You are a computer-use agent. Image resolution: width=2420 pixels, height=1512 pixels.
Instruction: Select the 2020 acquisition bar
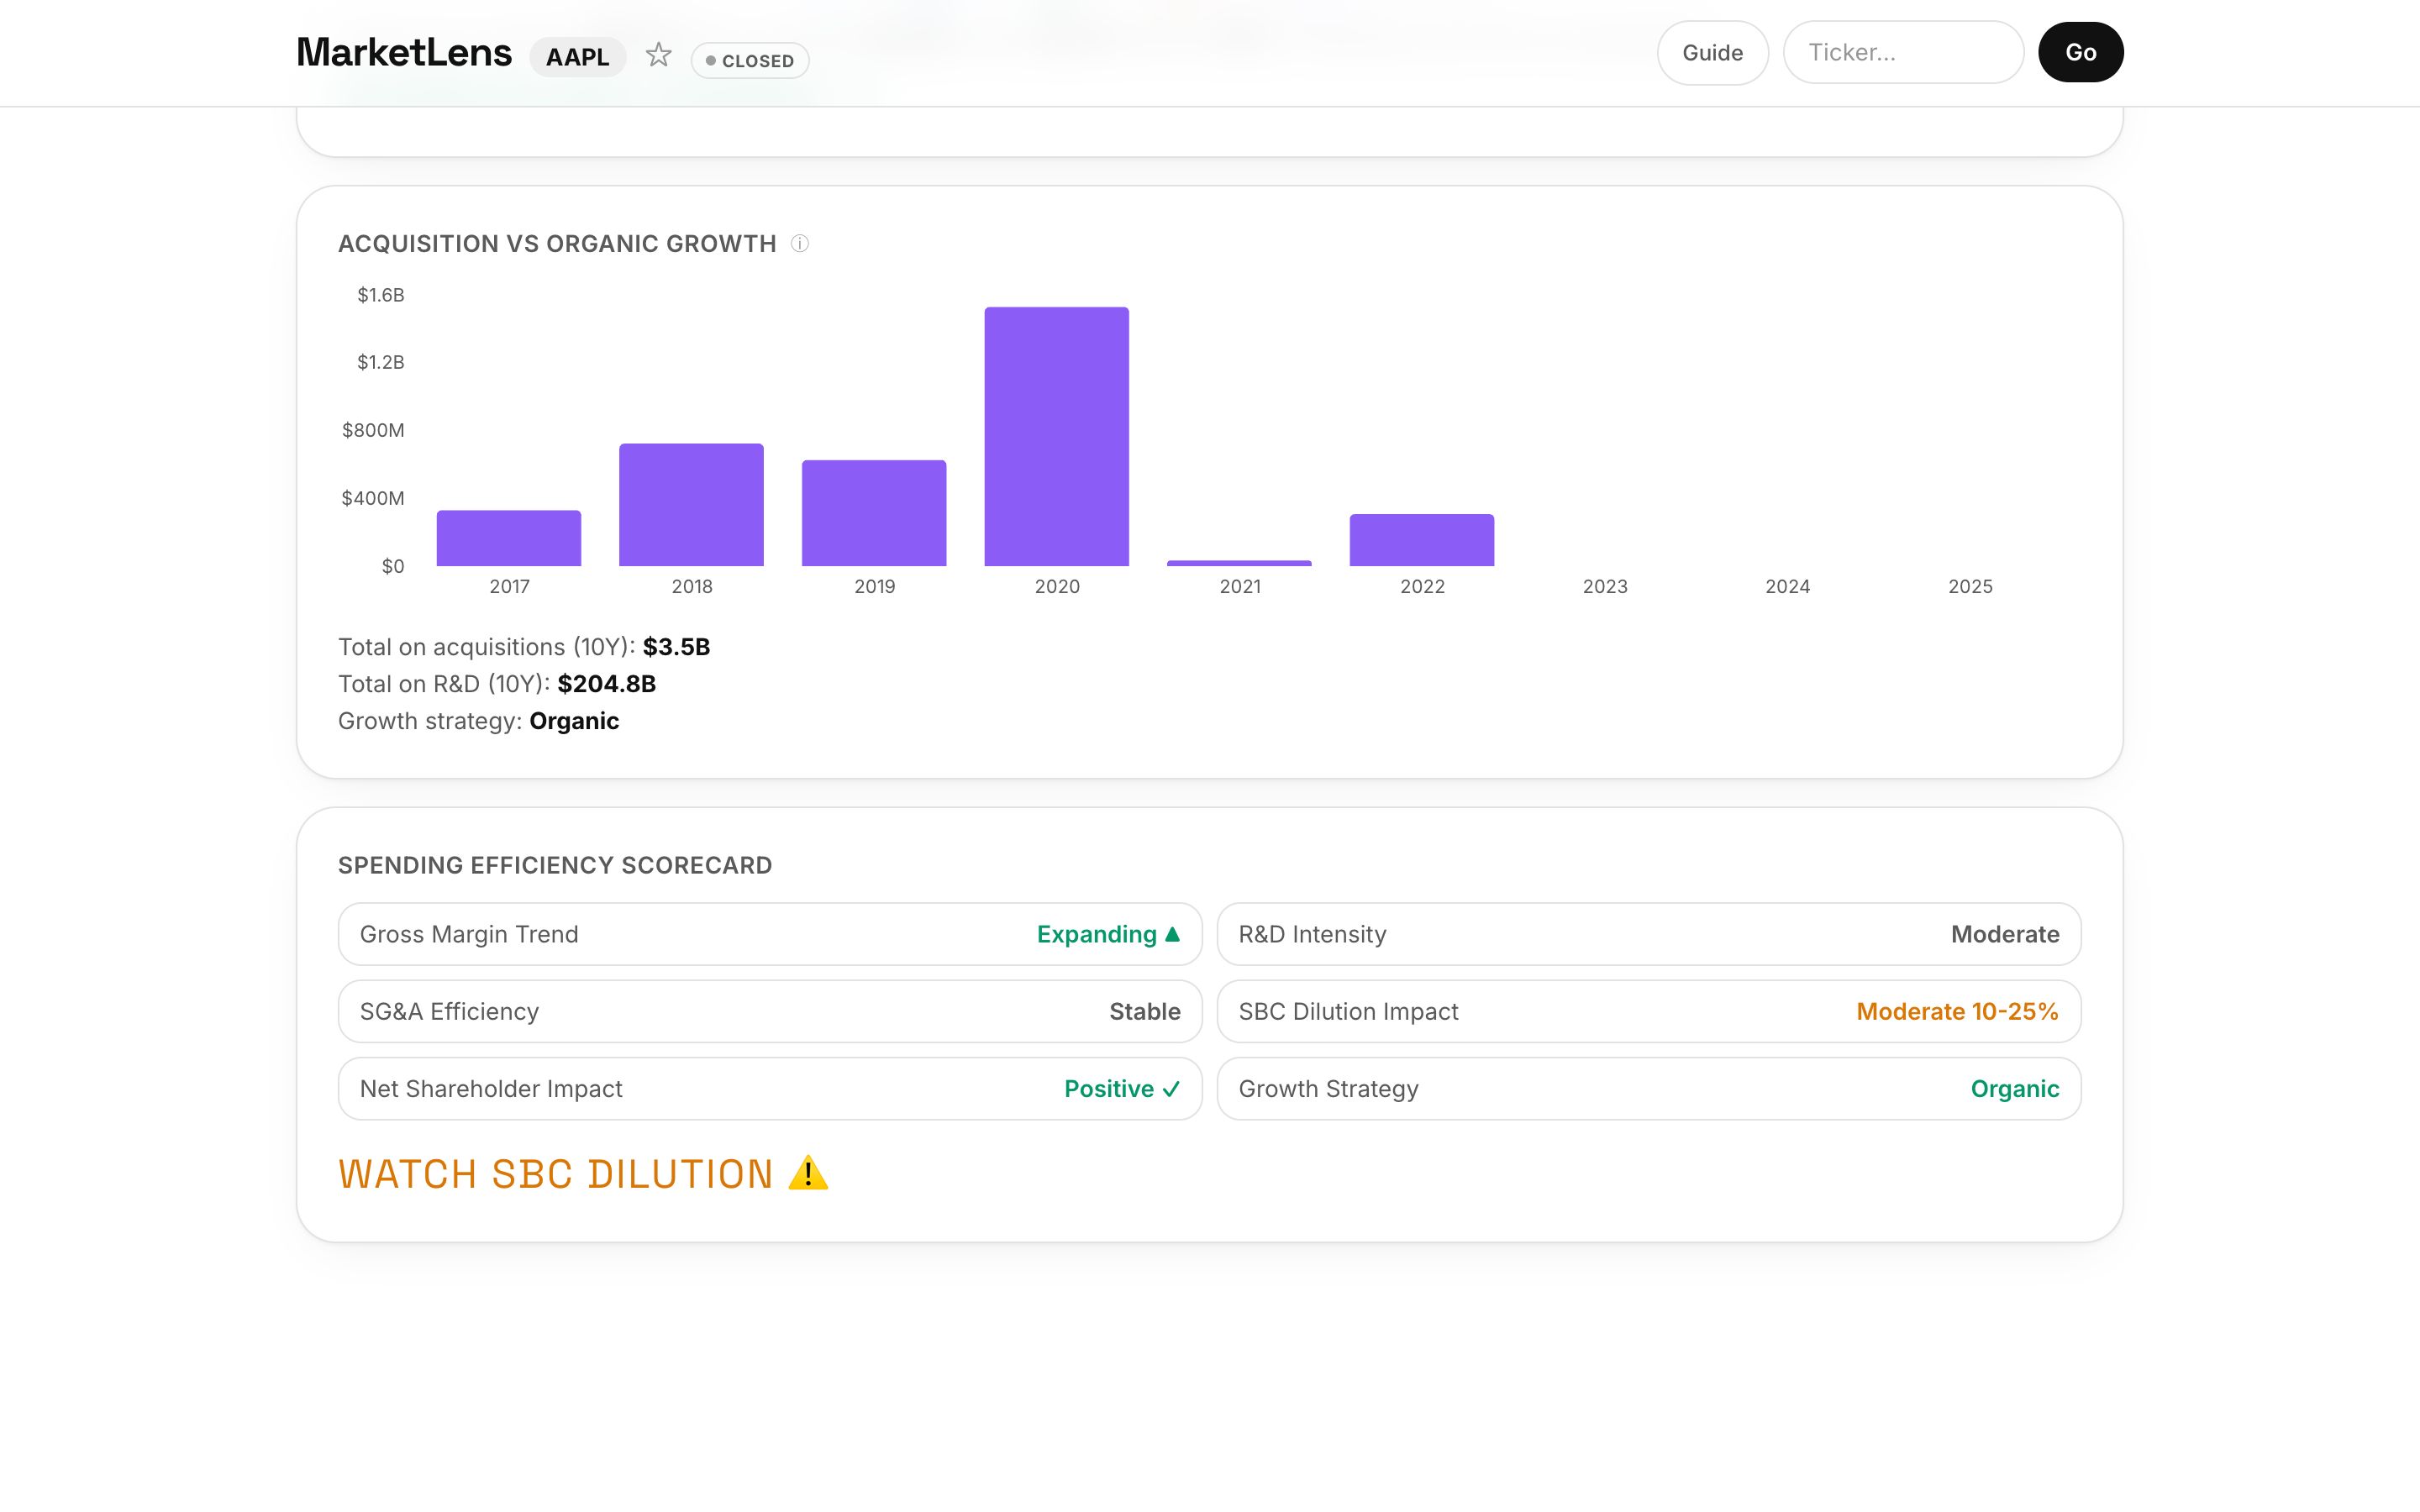tap(1056, 436)
